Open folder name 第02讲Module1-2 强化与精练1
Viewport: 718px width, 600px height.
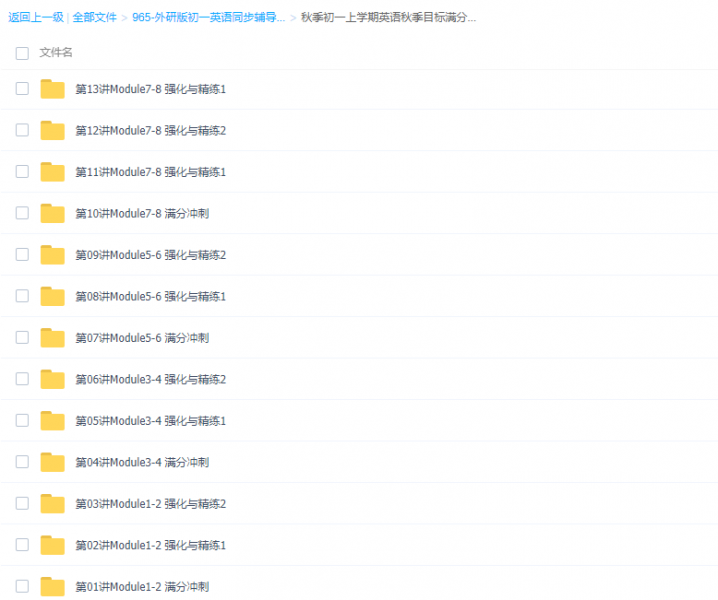pyautogui.click(x=151, y=545)
